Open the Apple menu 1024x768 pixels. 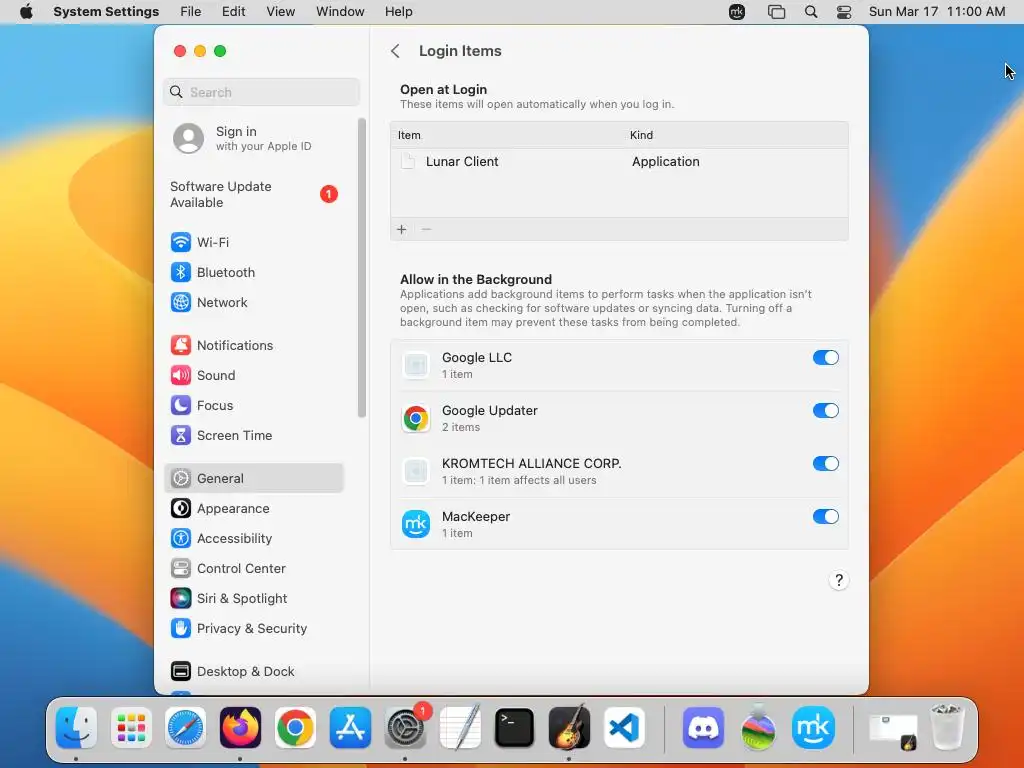(26, 12)
